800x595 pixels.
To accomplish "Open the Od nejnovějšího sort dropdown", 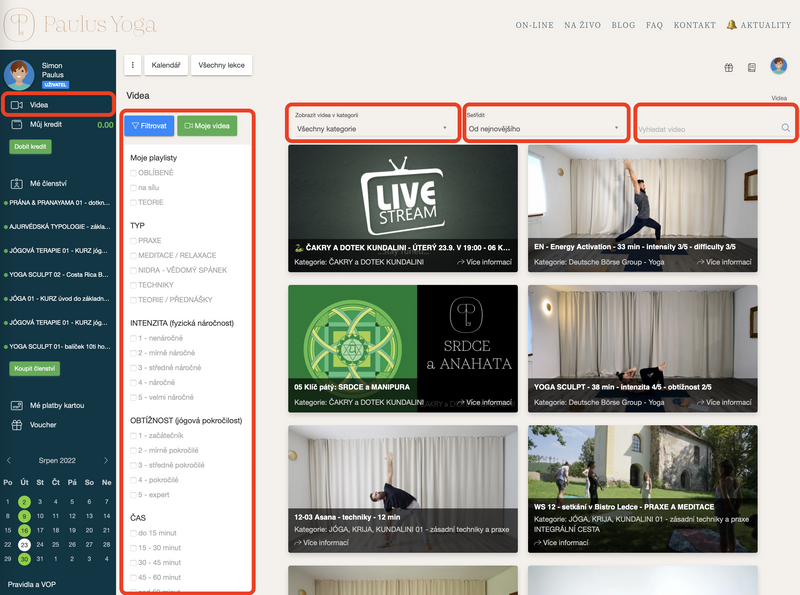I will (544, 129).
